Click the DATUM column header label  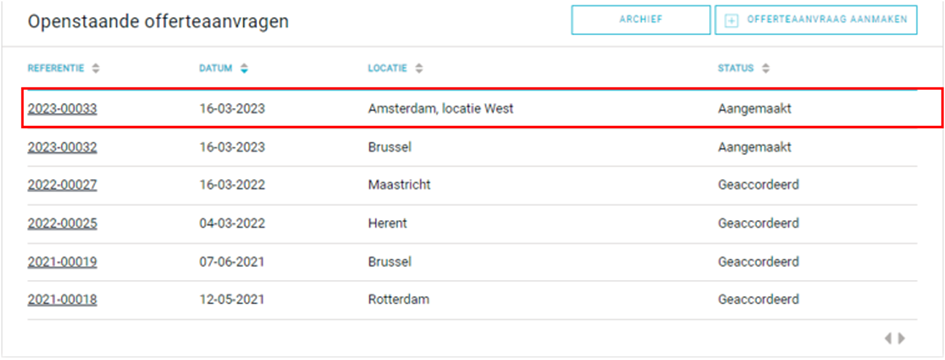(216, 69)
